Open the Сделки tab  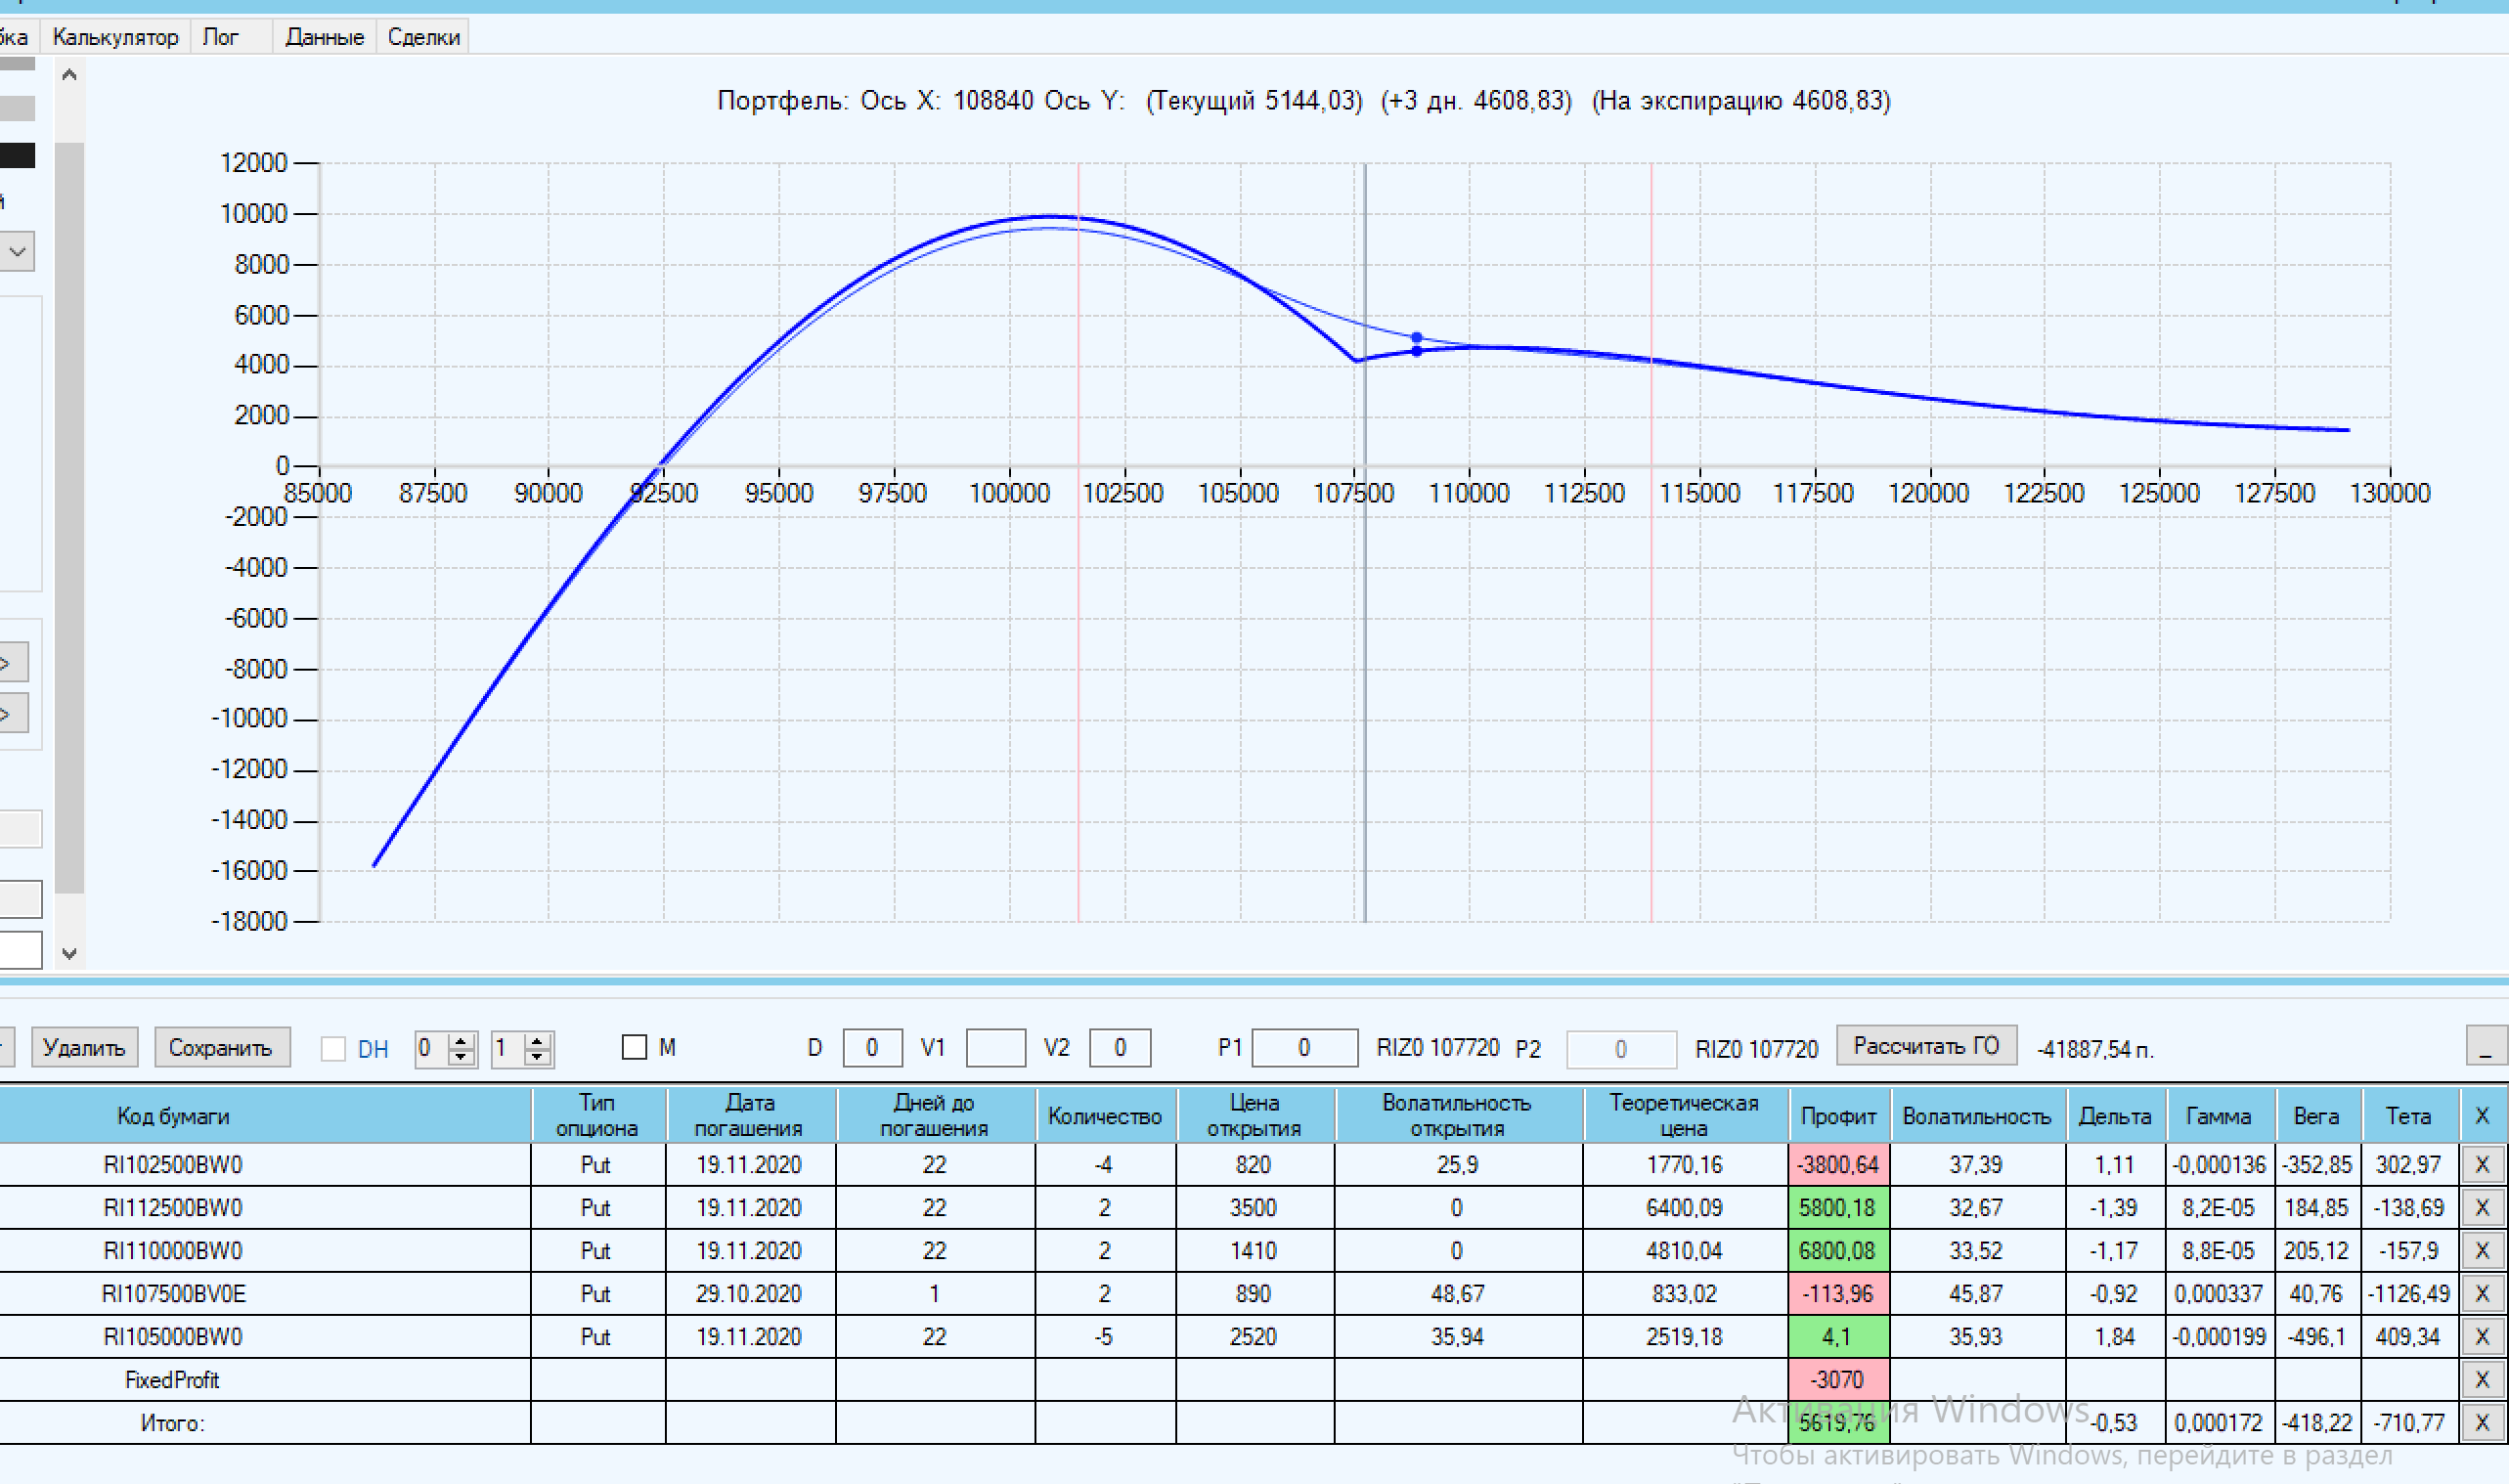coord(423,37)
